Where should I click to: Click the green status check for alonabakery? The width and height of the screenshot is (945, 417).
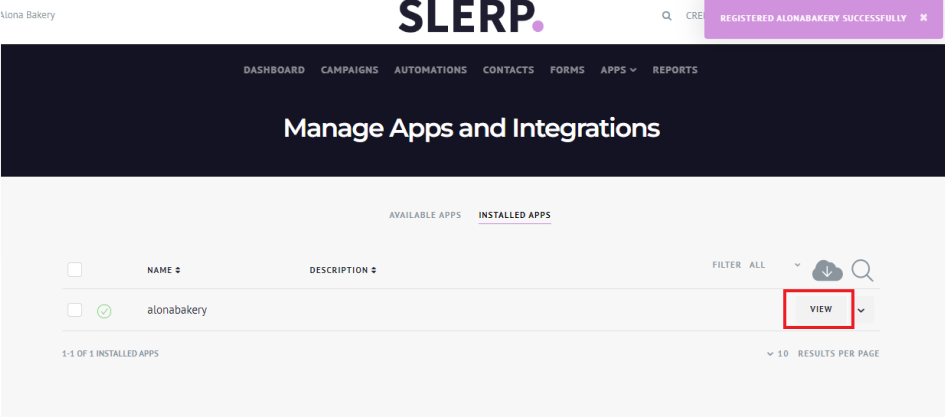click(x=104, y=311)
